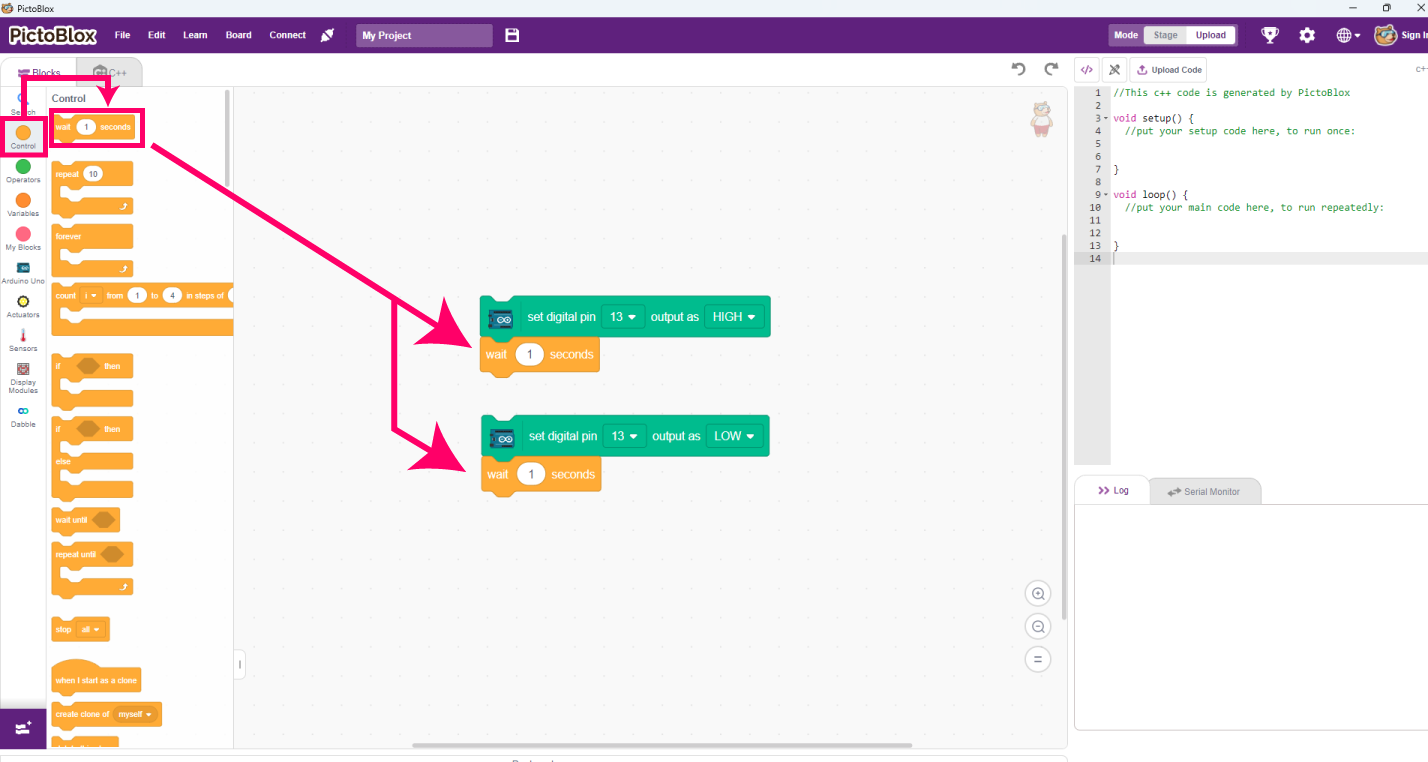Open the Board menu

(x=238, y=35)
